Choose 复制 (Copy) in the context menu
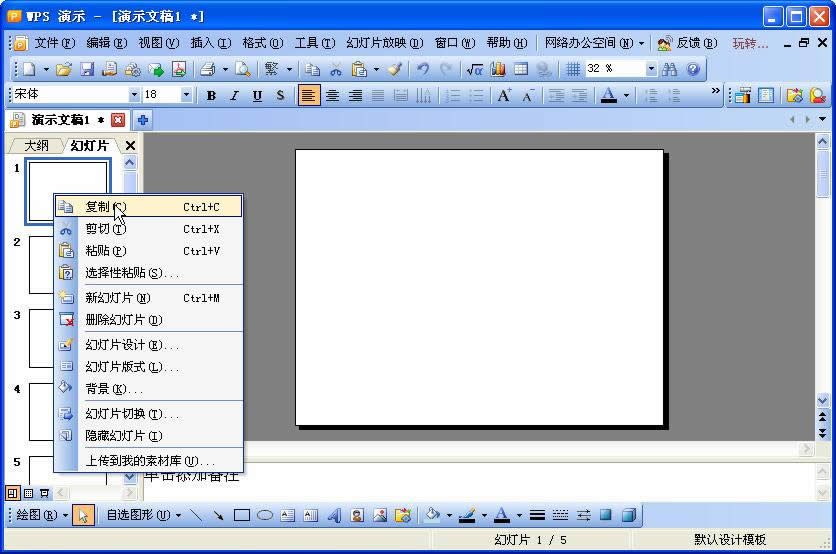The width and height of the screenshot is (836, 554). (x=98, y=207)
